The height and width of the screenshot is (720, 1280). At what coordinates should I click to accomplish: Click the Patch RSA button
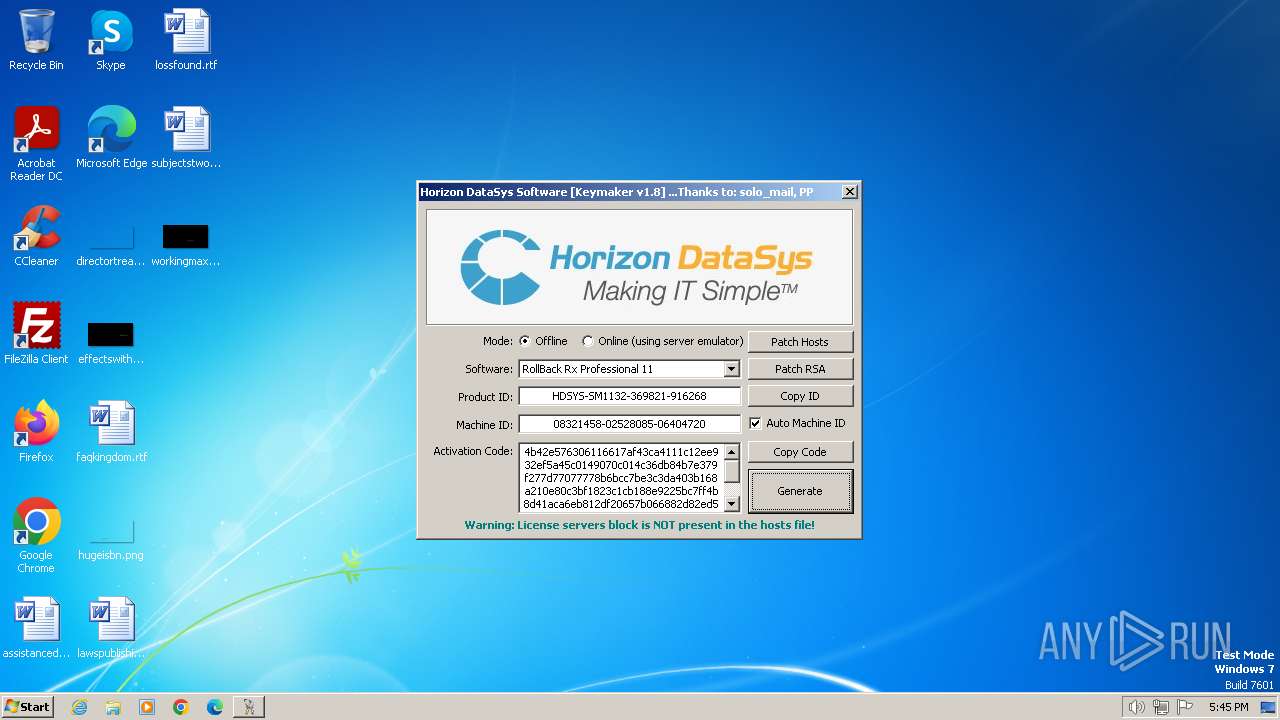(x=800, y=369)
